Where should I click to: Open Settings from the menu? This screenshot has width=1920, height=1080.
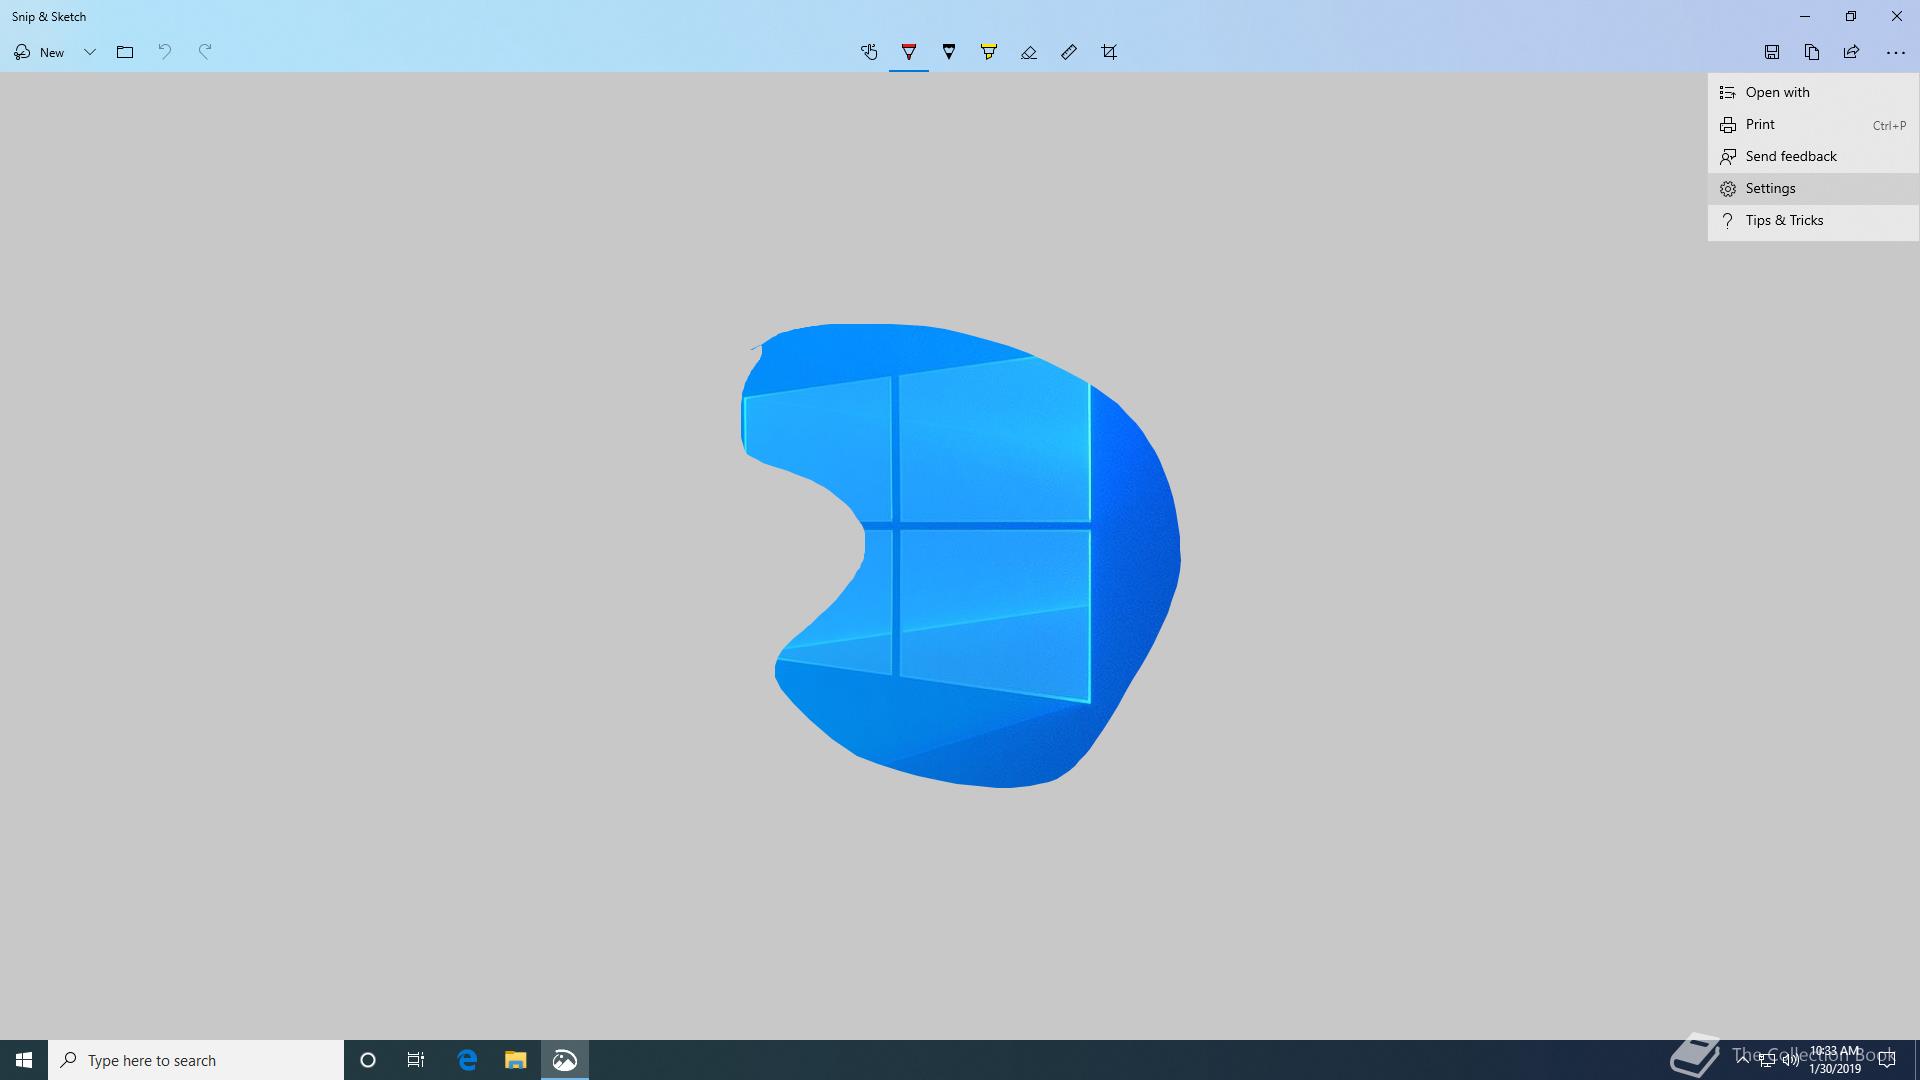pyautogui.click(x=1813, y=188)
